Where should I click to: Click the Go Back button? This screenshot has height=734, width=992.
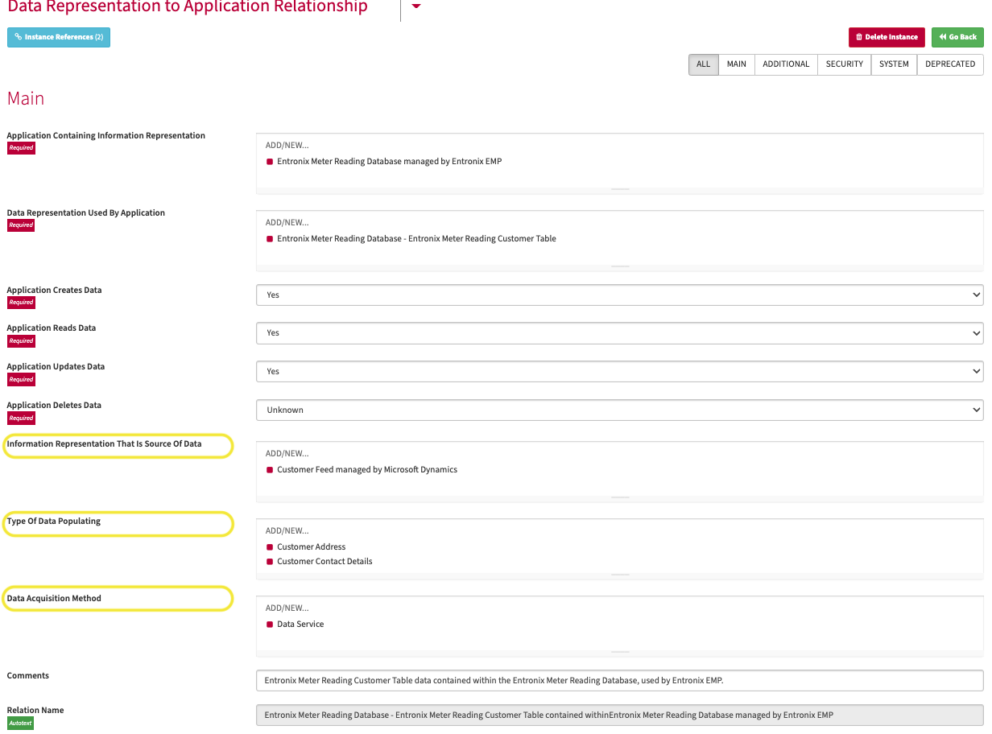click(957, 37)
